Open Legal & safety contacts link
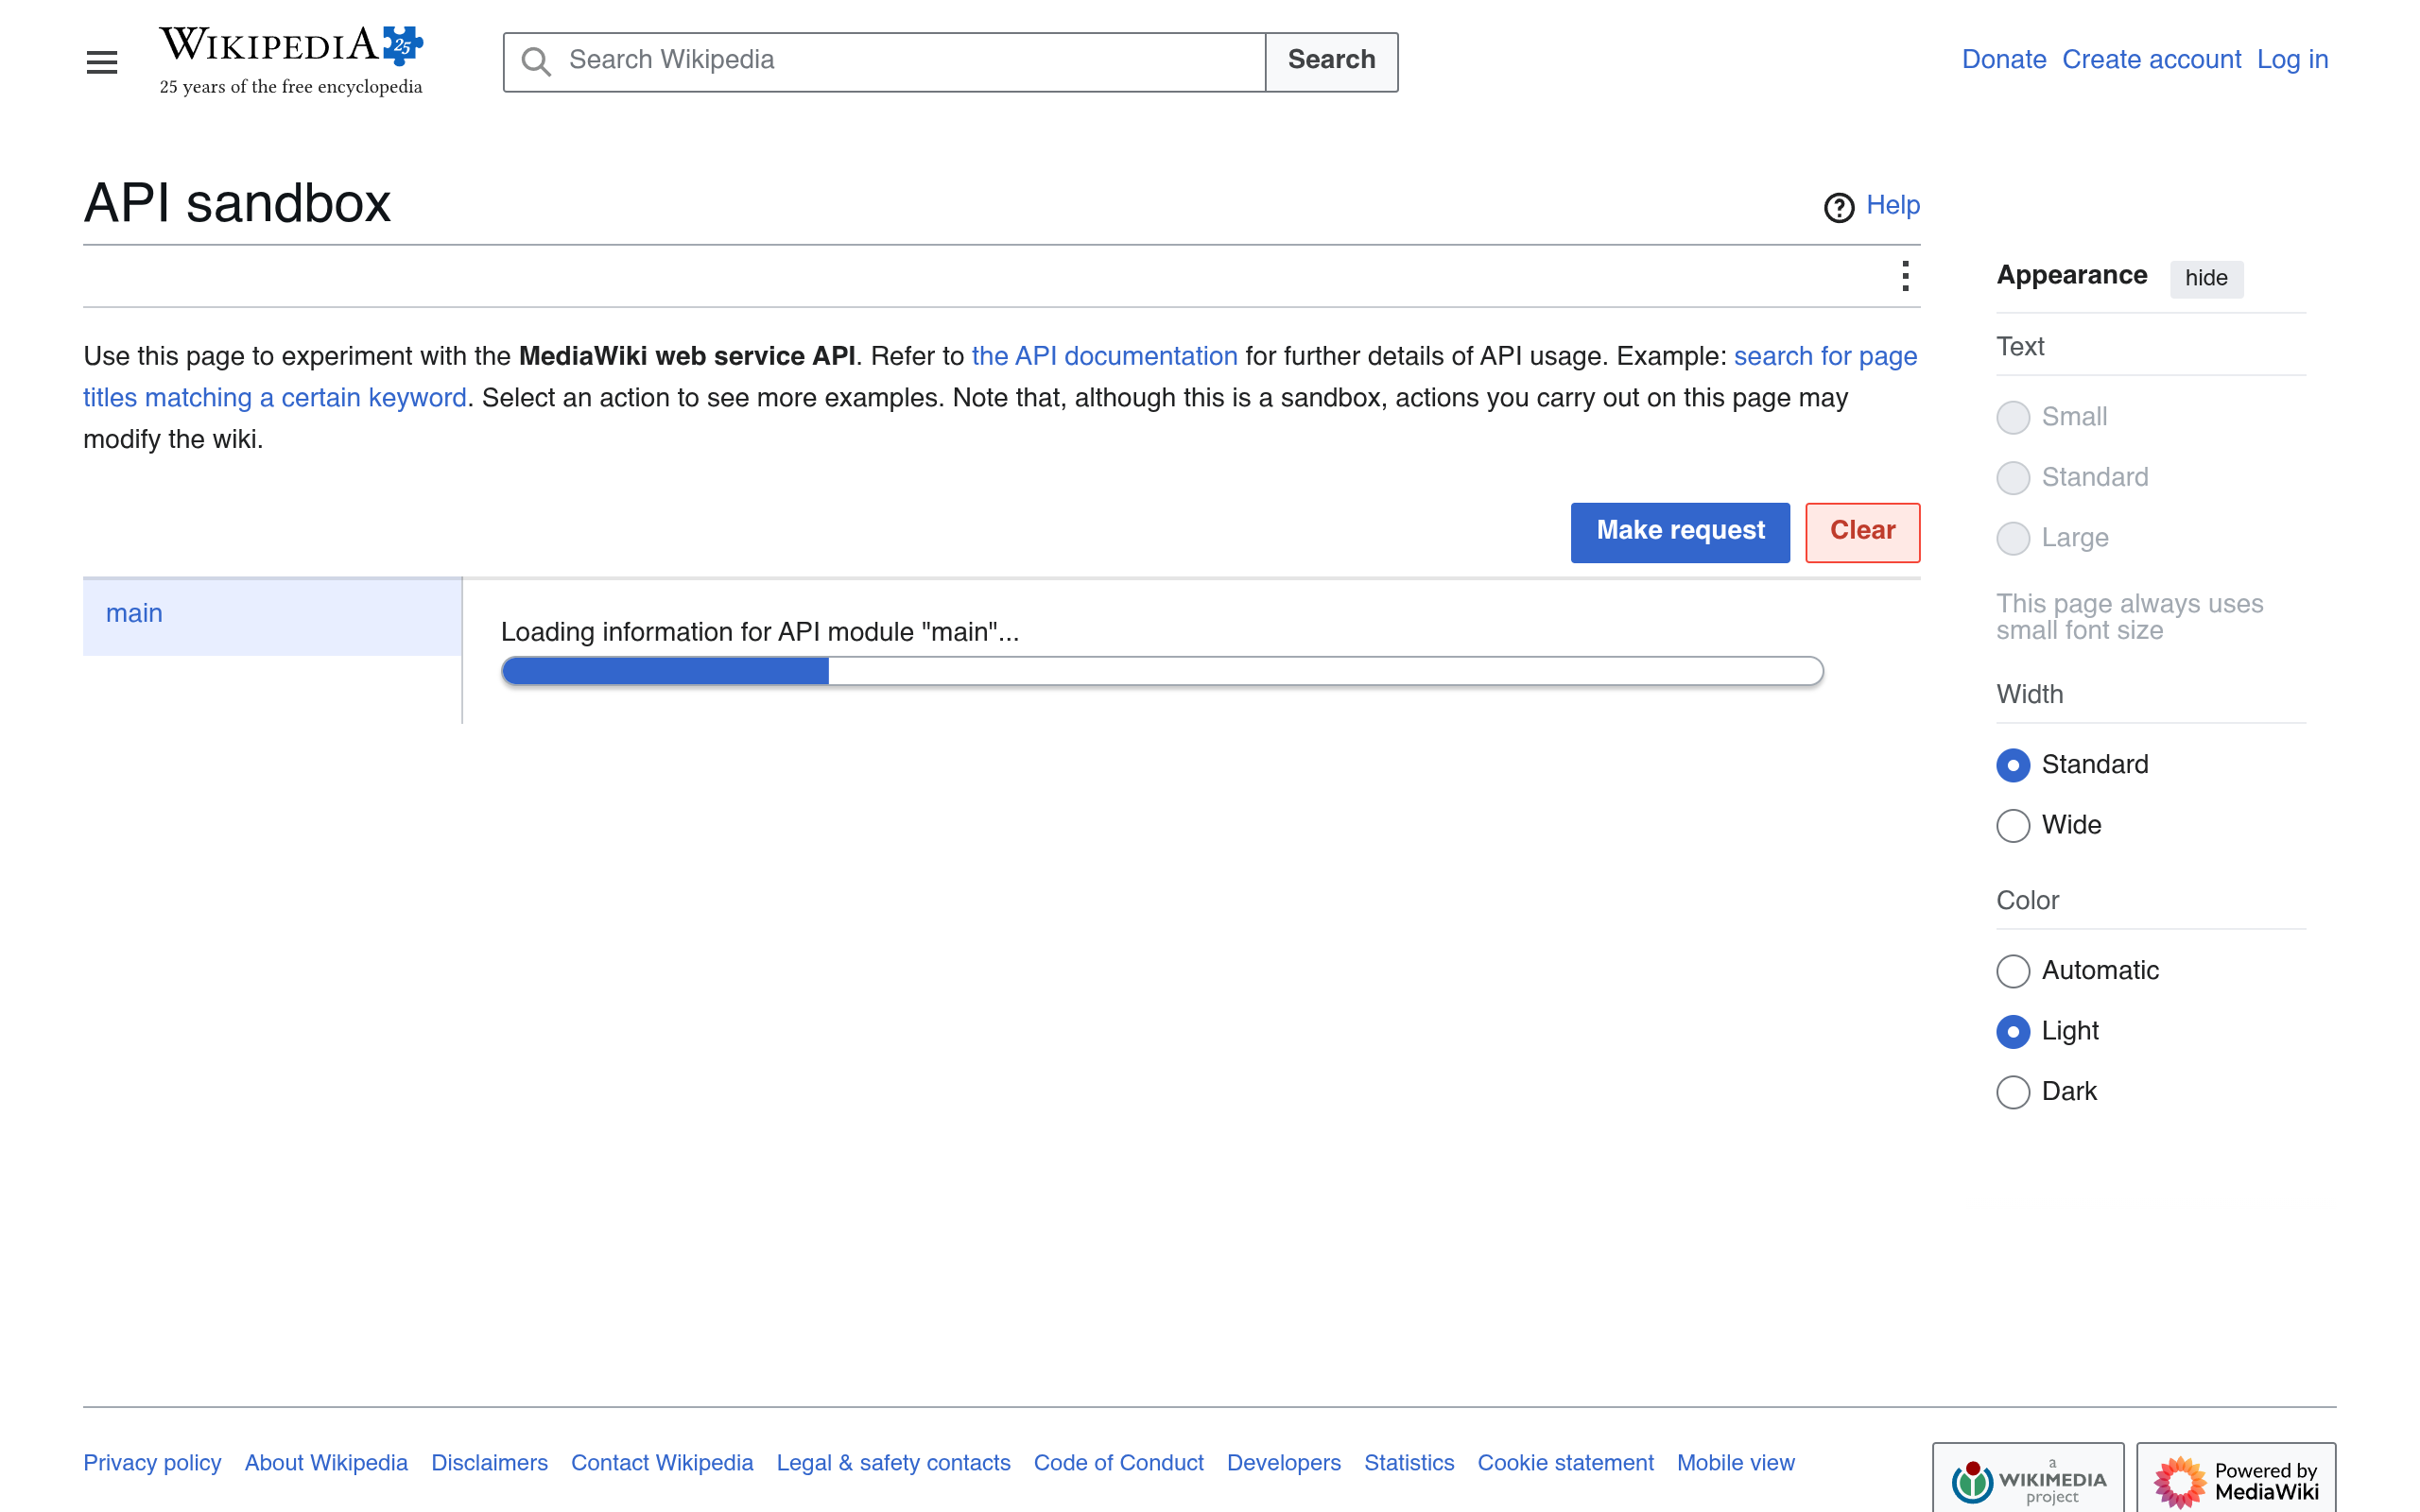The image size is (2420, 1512). (x=893, y=1463)
